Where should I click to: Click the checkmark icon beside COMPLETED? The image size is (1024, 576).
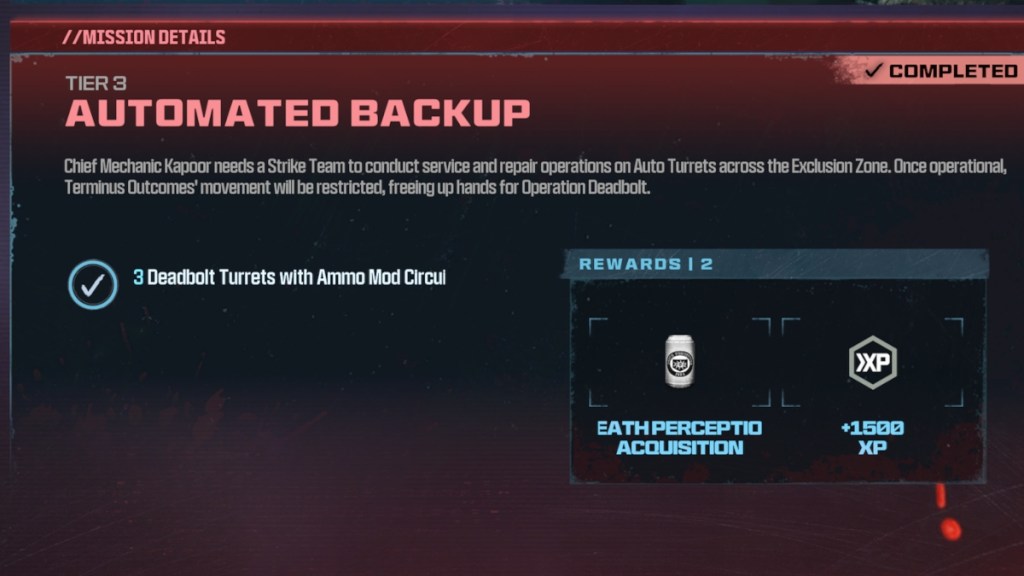pos(873,71)
